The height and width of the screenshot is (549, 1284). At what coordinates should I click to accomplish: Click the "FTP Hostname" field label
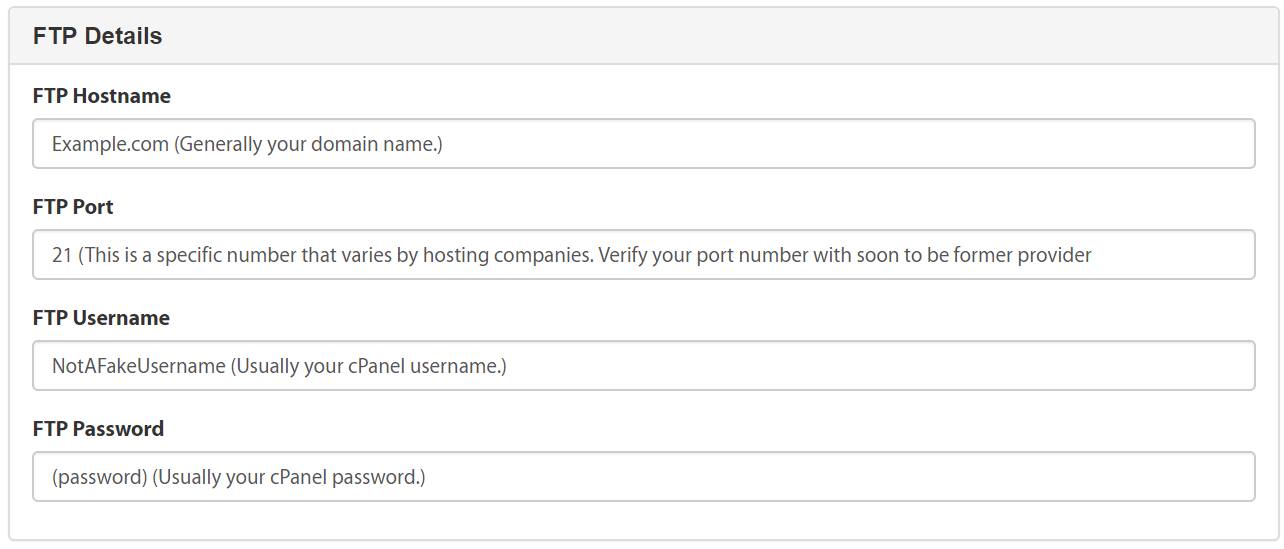click(102, 96)
